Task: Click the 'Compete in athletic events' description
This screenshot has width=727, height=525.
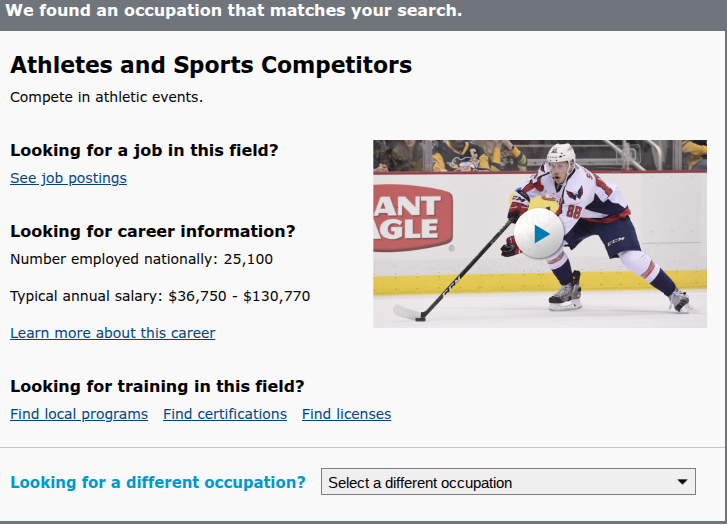Action: 106,97
